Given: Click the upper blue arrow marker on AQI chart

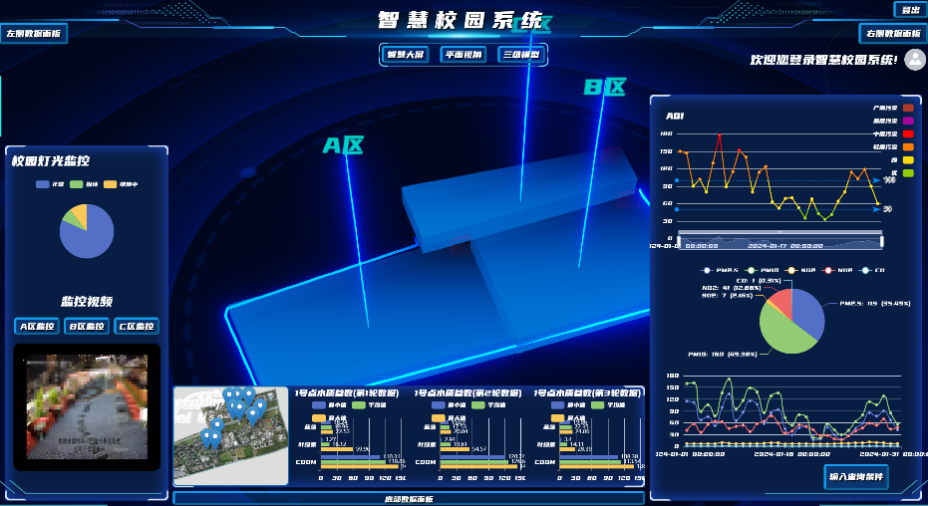Looking at the screenshot, I should (x=874, y=181).
